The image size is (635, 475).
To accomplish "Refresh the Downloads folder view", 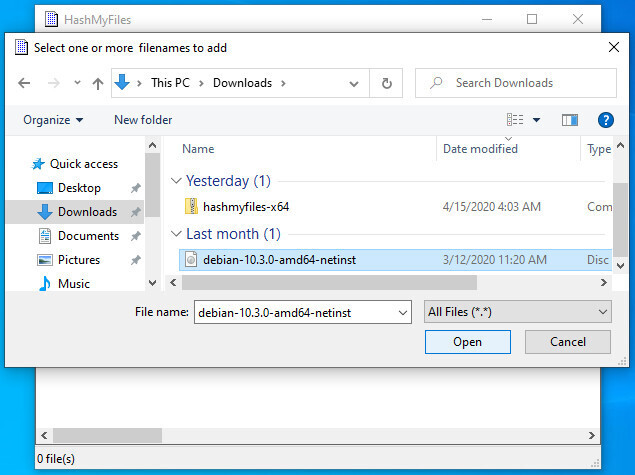I will (387, 83).
